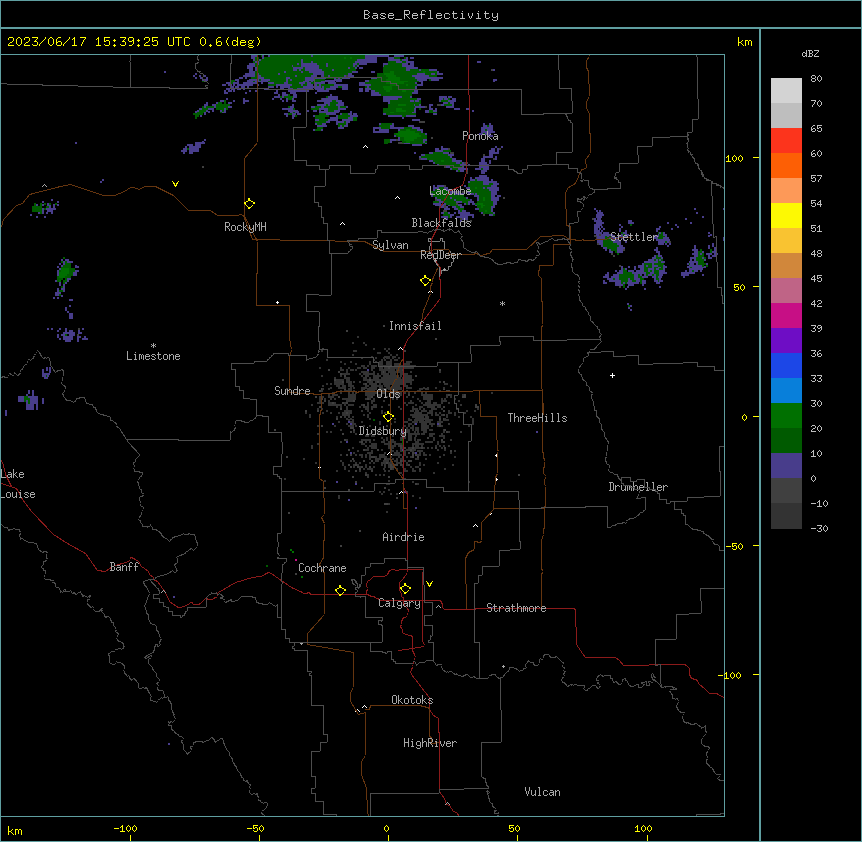Select the dark green 10-20 dBZ swatch

point(786,441)
